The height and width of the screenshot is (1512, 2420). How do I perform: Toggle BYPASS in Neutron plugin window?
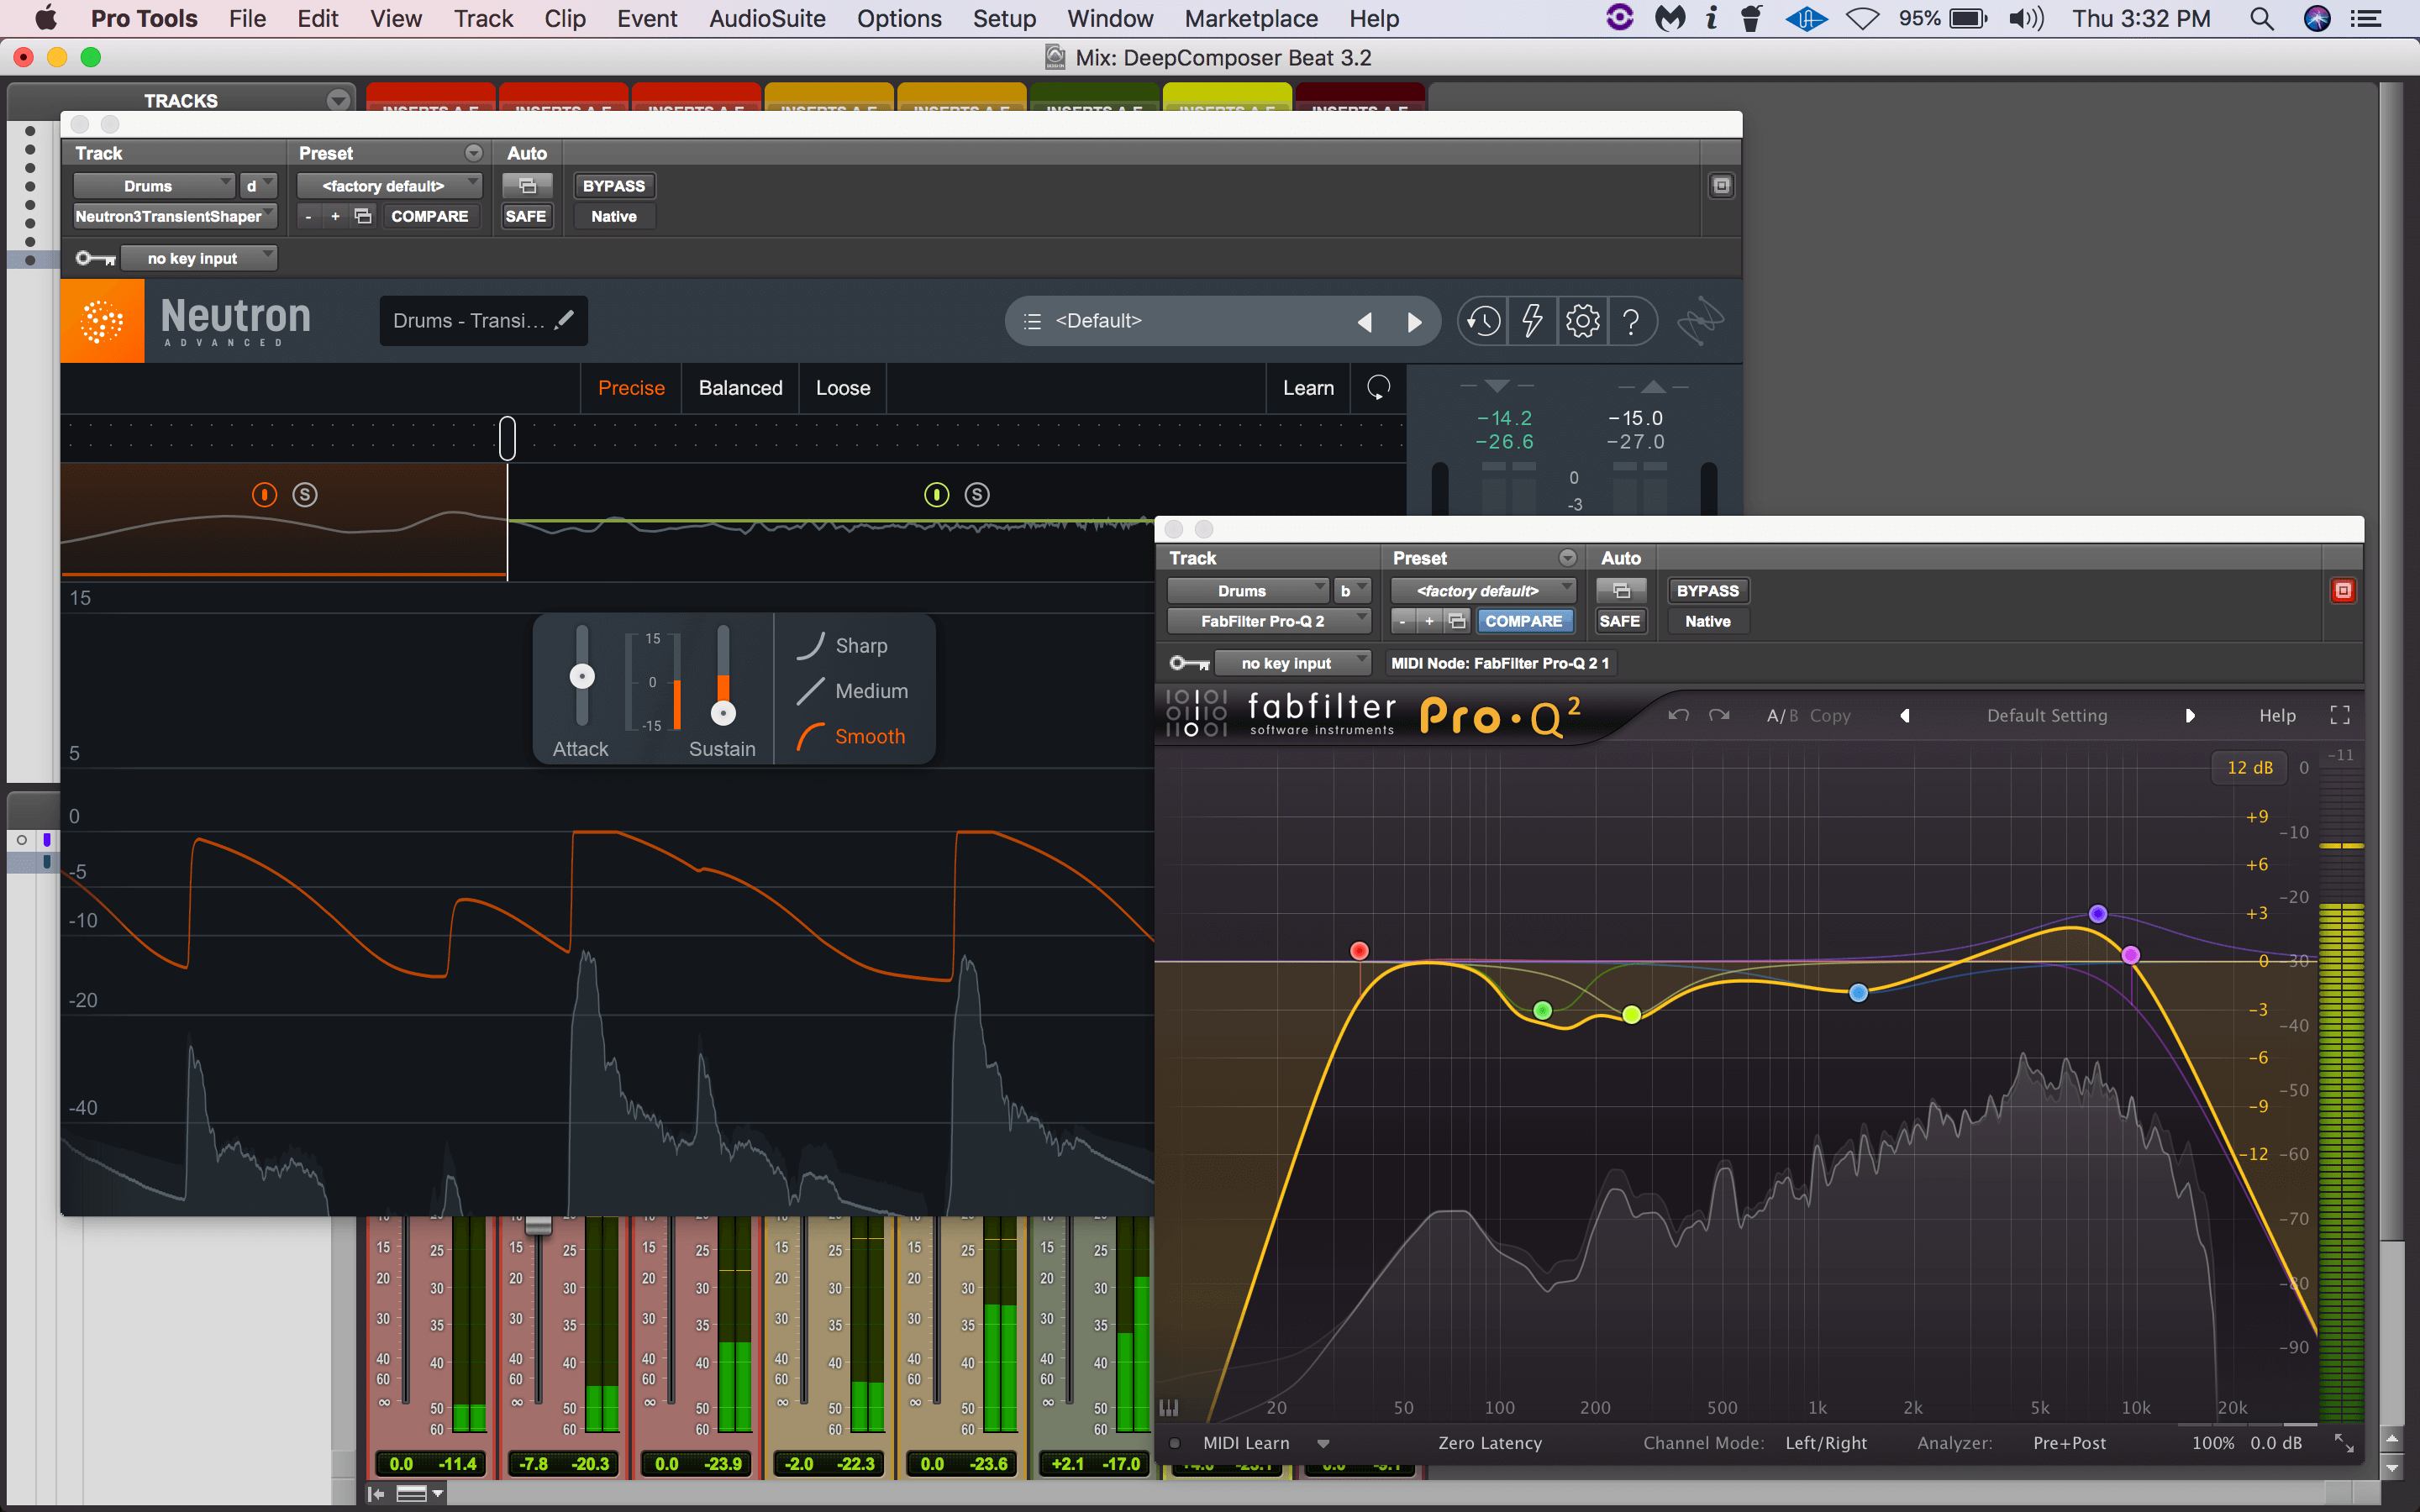(x=614, y=186)
